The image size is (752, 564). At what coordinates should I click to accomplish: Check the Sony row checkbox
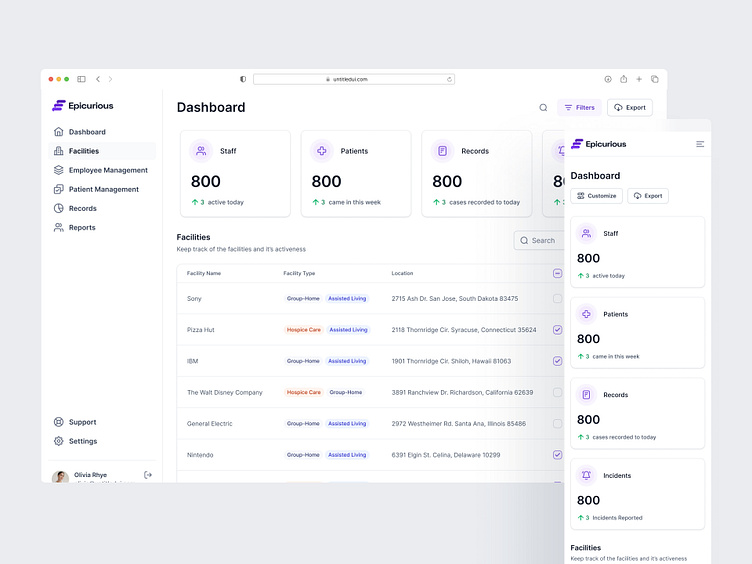tap(557, 298)
